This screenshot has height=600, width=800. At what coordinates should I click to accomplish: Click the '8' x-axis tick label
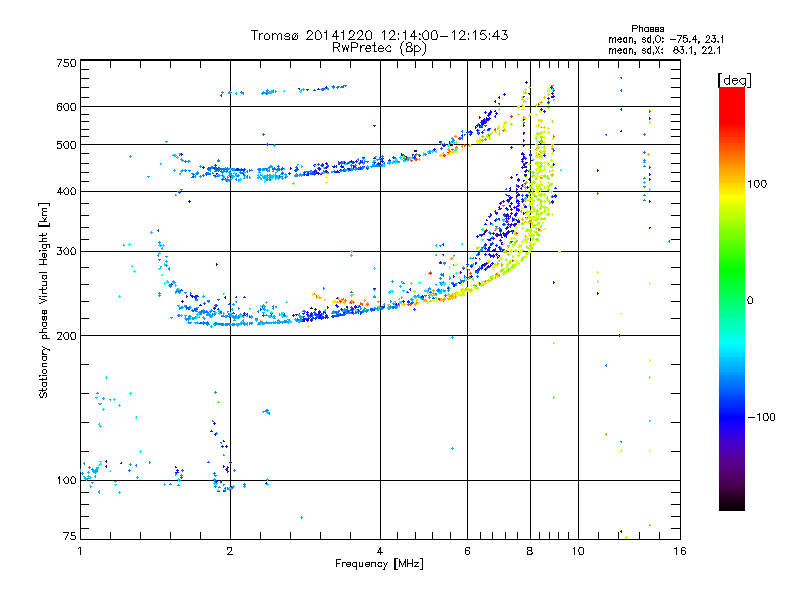(x=530, y=551)
